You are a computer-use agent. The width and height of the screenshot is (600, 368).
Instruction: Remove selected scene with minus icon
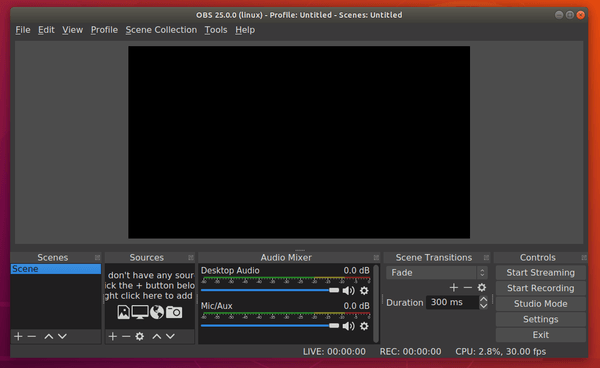[32, 336]
